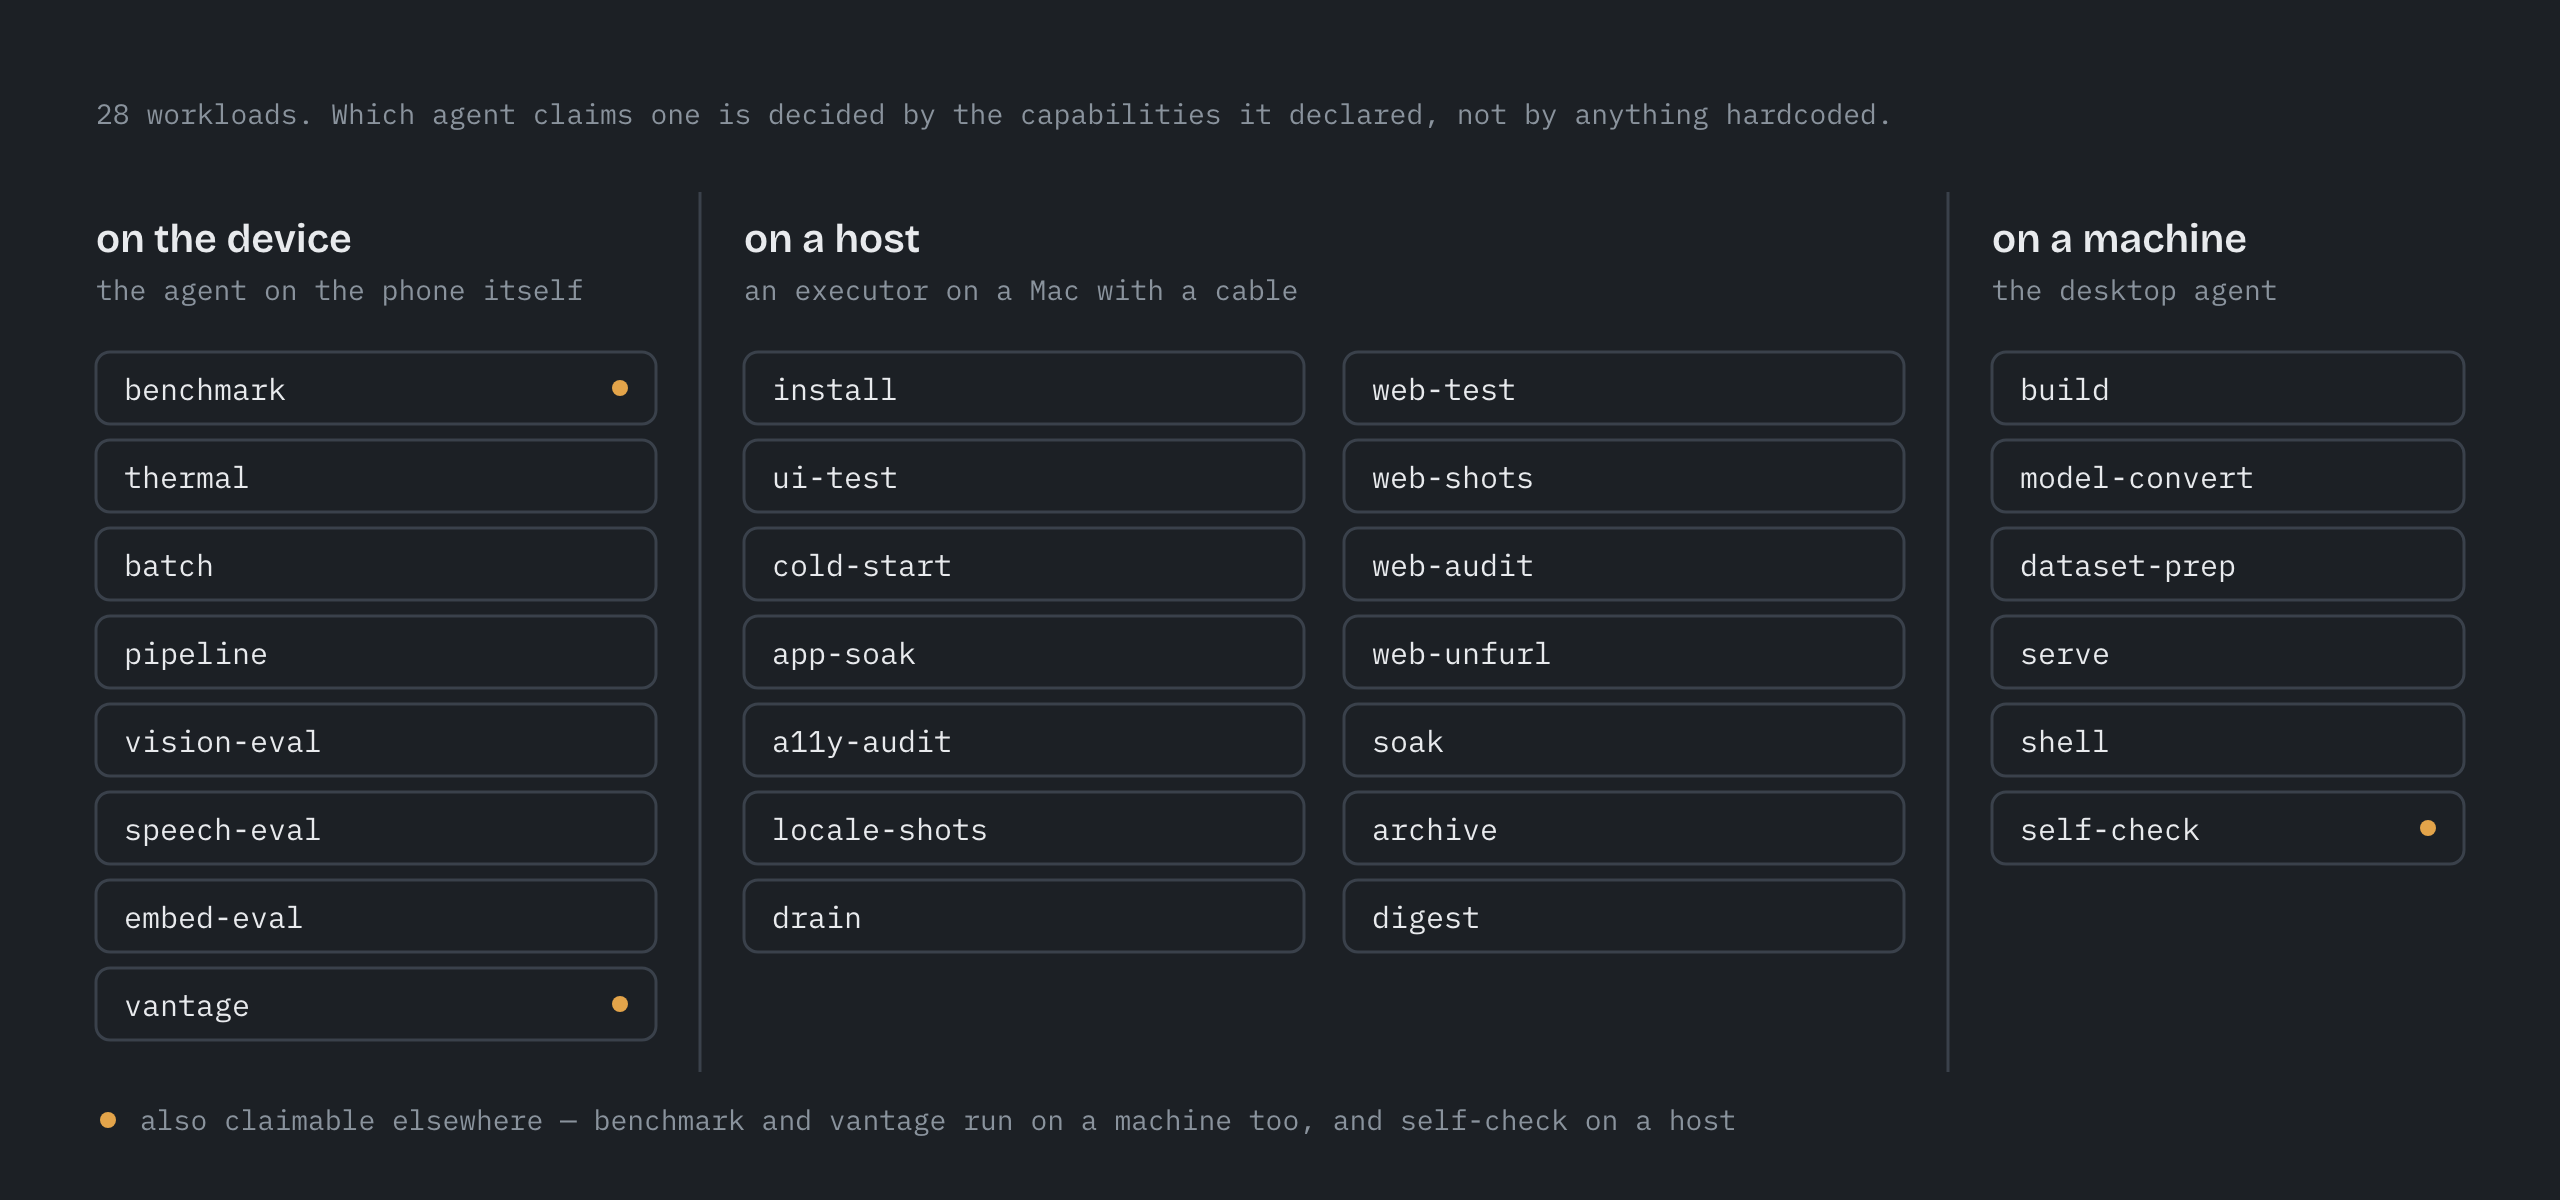
Task: Select the drain workload
Action: pos(1024,916)
